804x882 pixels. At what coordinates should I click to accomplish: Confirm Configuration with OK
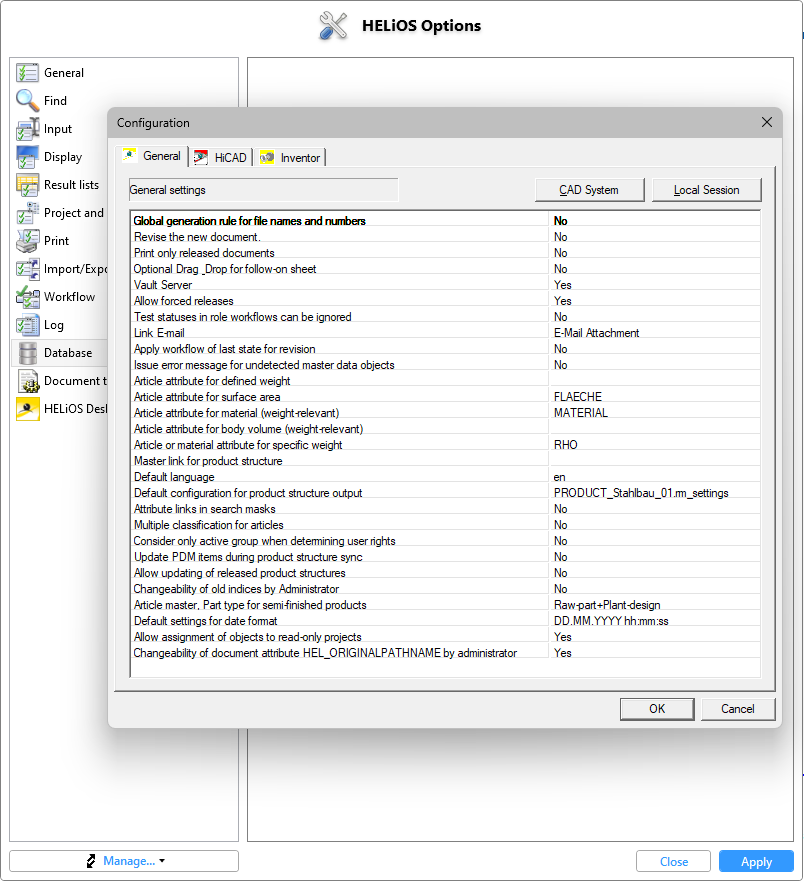click(x=657, y=709)
